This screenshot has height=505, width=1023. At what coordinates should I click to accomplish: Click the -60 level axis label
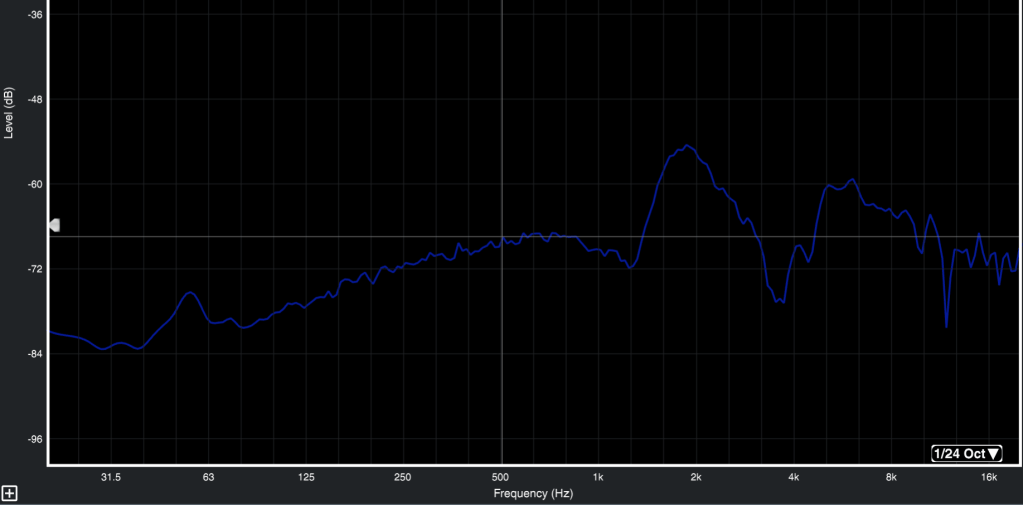(34, 185)
